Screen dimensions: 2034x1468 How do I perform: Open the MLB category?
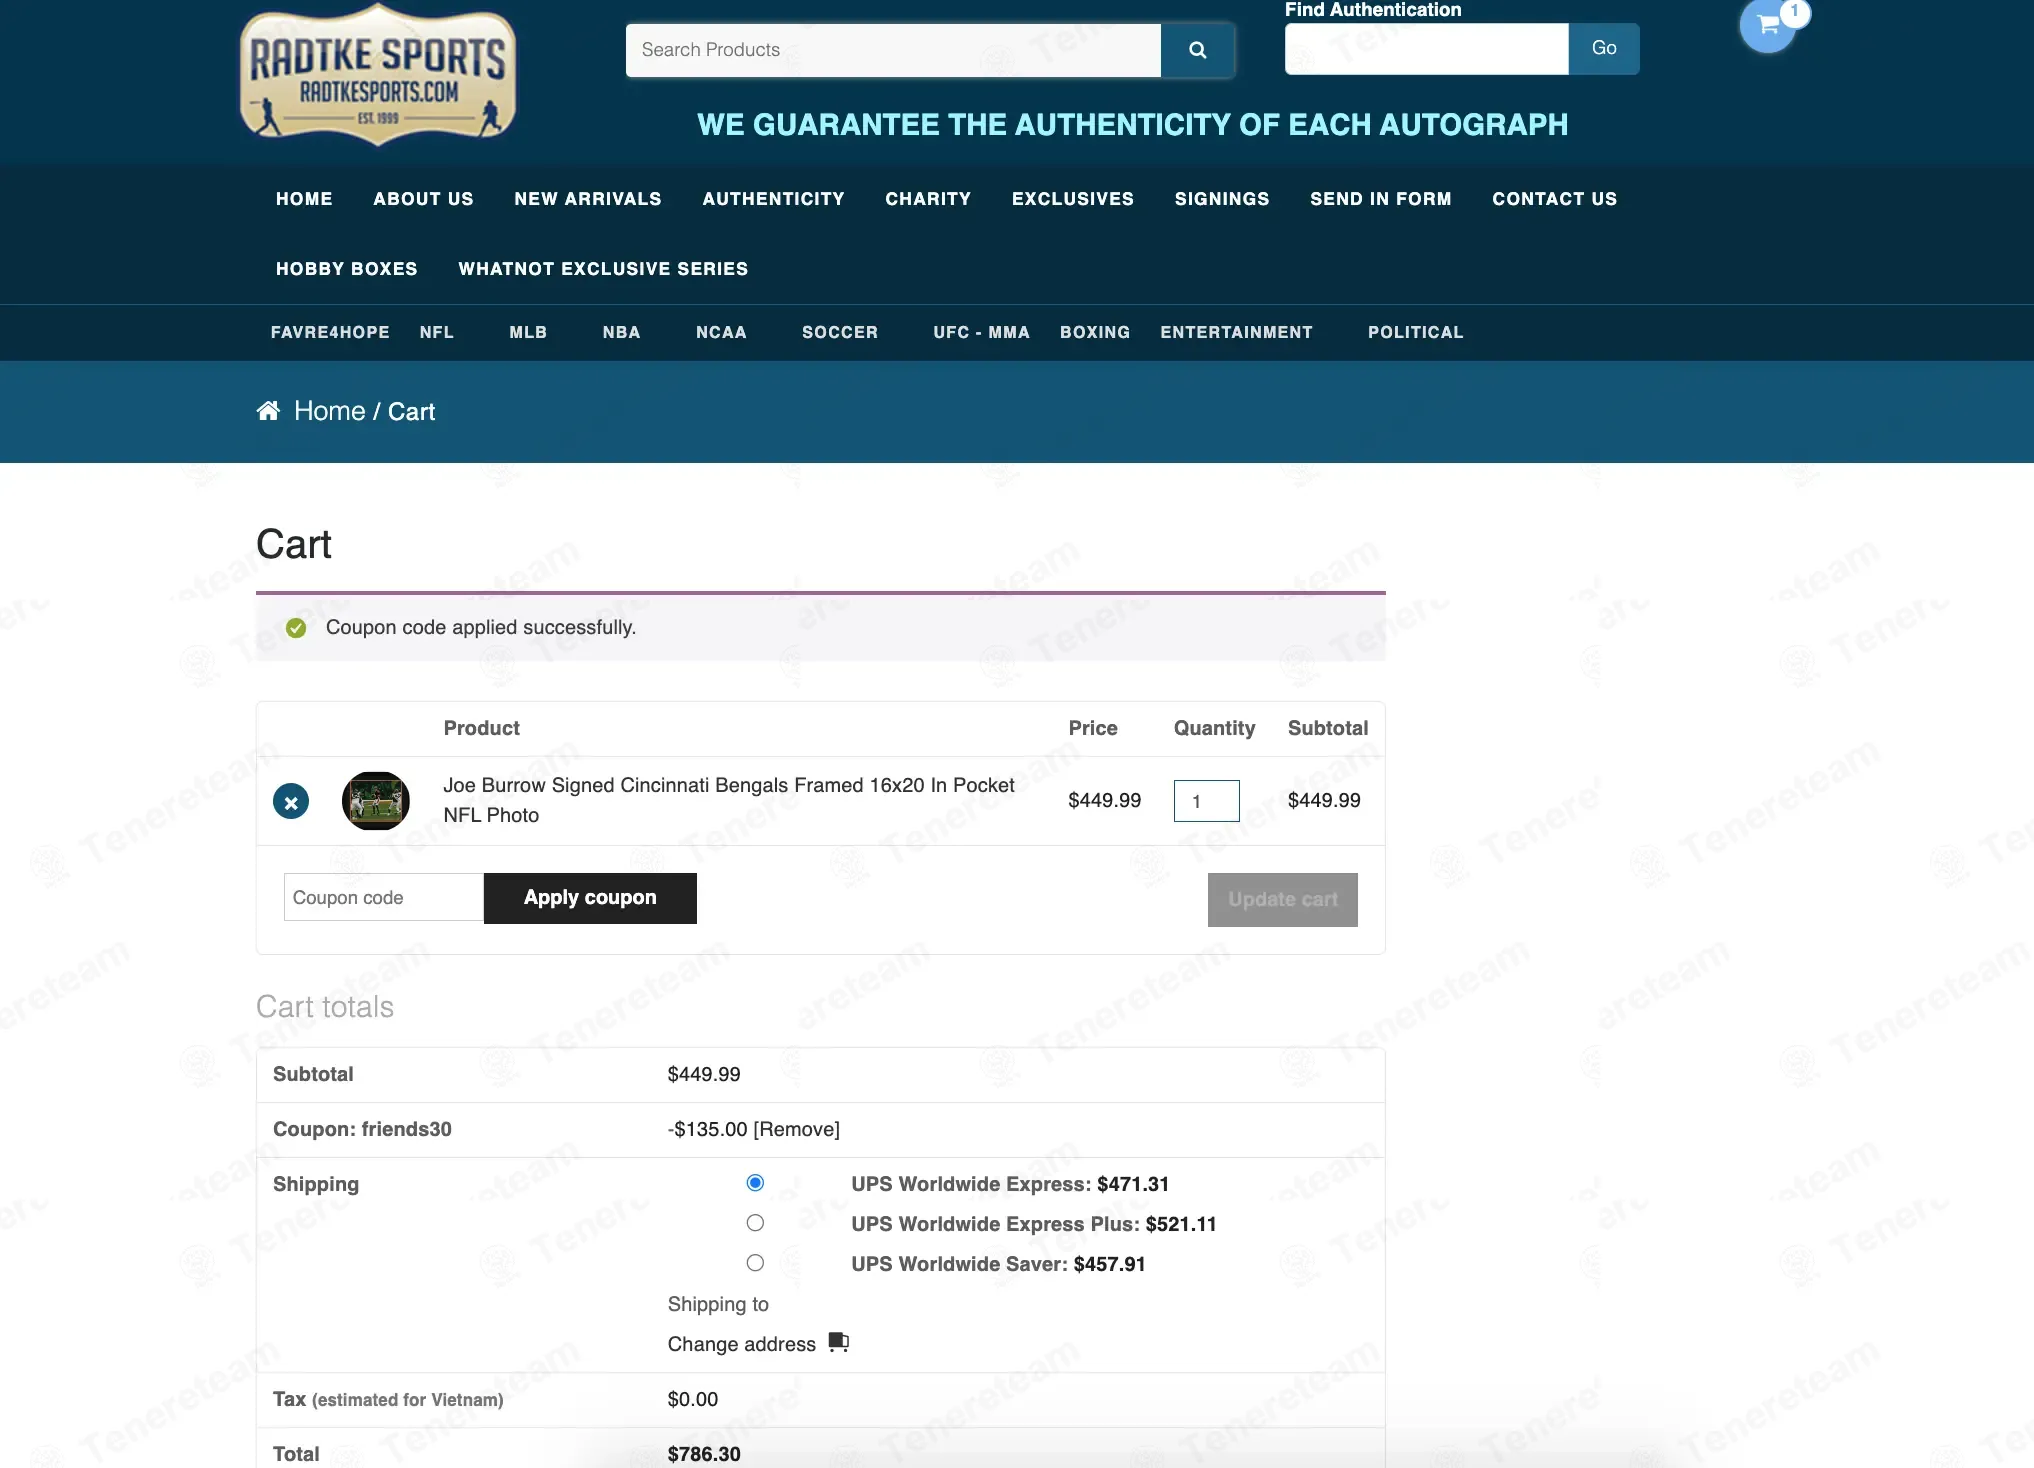[x=528, y=332]
